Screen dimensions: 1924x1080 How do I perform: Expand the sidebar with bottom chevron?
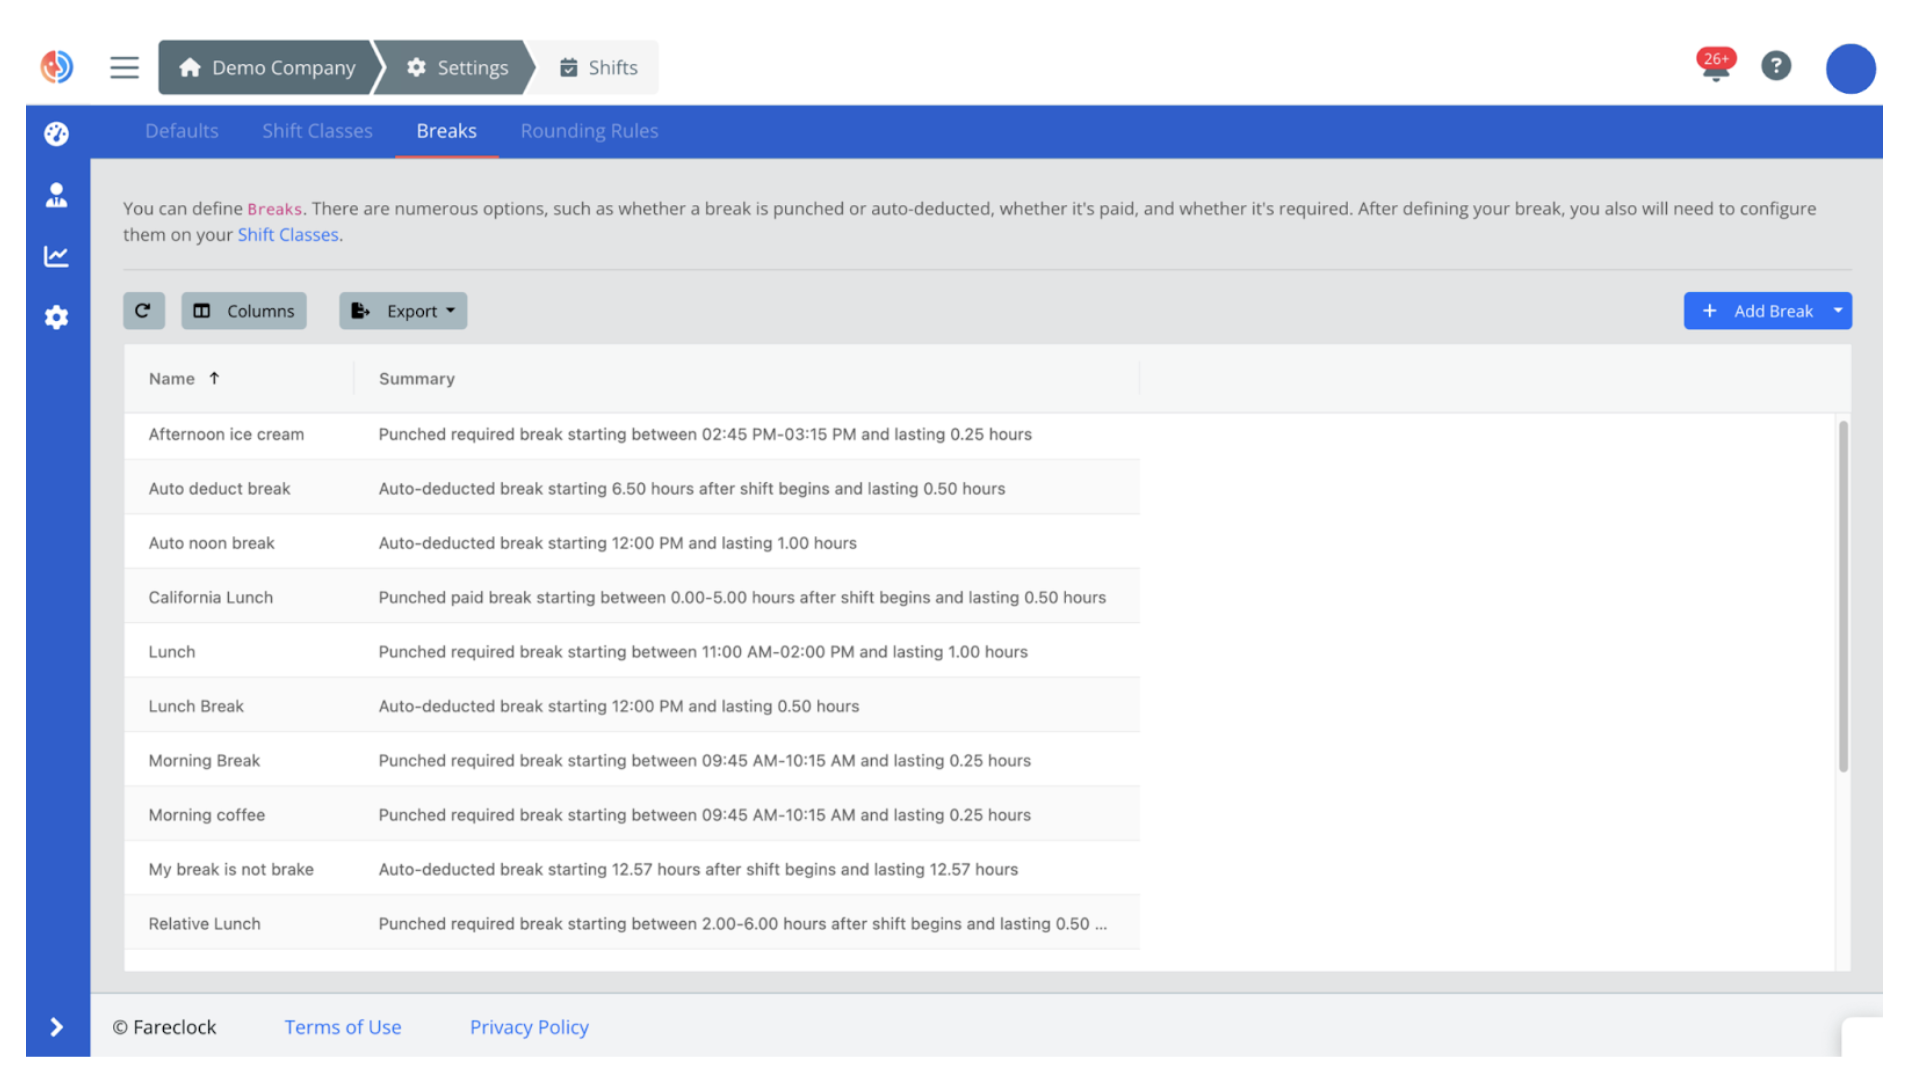[57, 1027]
